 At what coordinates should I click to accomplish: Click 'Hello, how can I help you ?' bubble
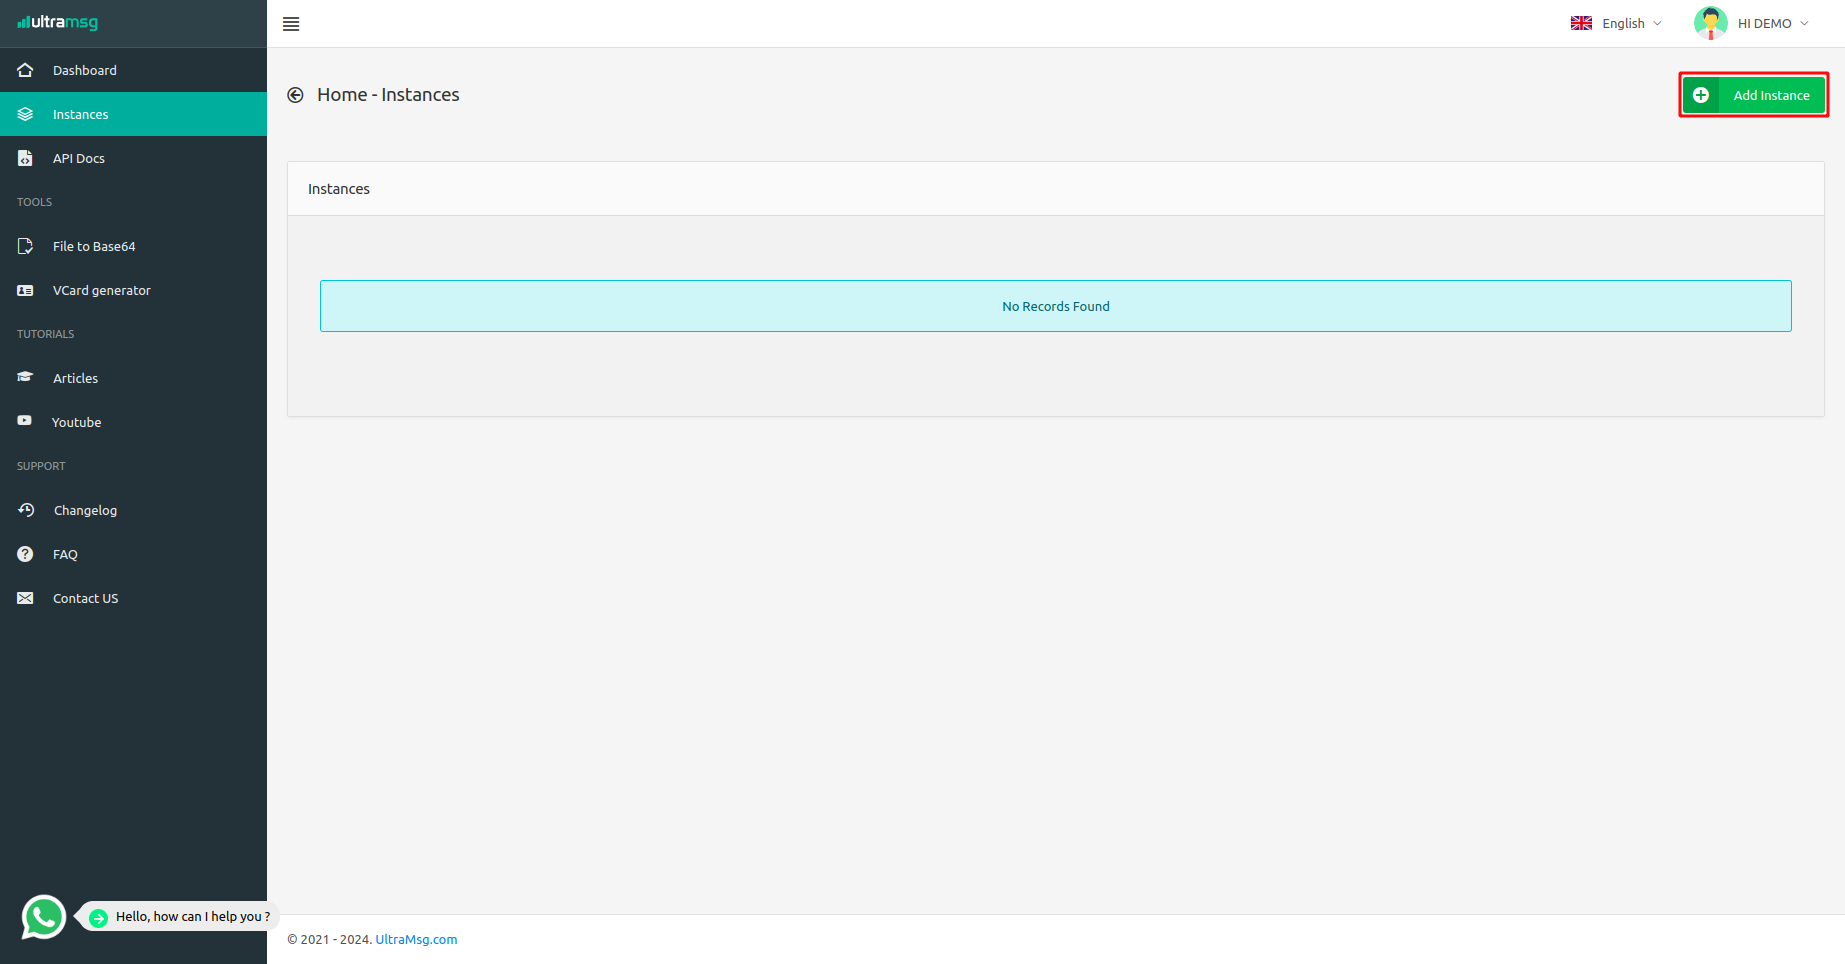point(180,917)
